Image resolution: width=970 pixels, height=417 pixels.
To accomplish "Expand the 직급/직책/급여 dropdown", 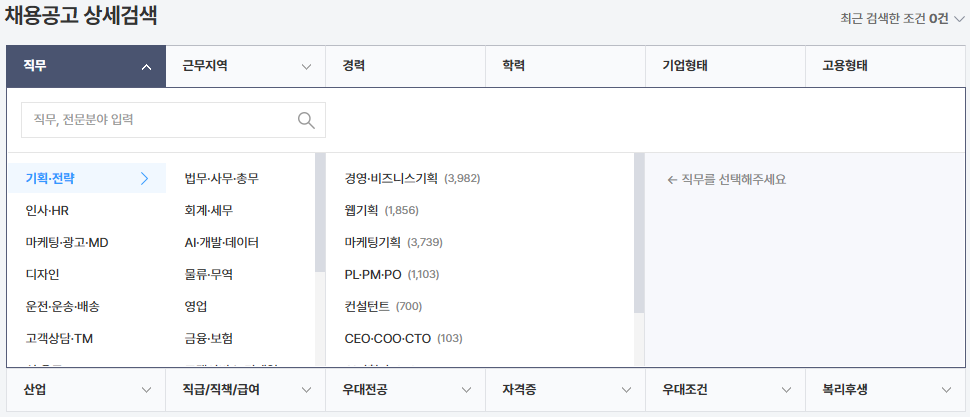I will pyautogui.click(x=306, y=390).
